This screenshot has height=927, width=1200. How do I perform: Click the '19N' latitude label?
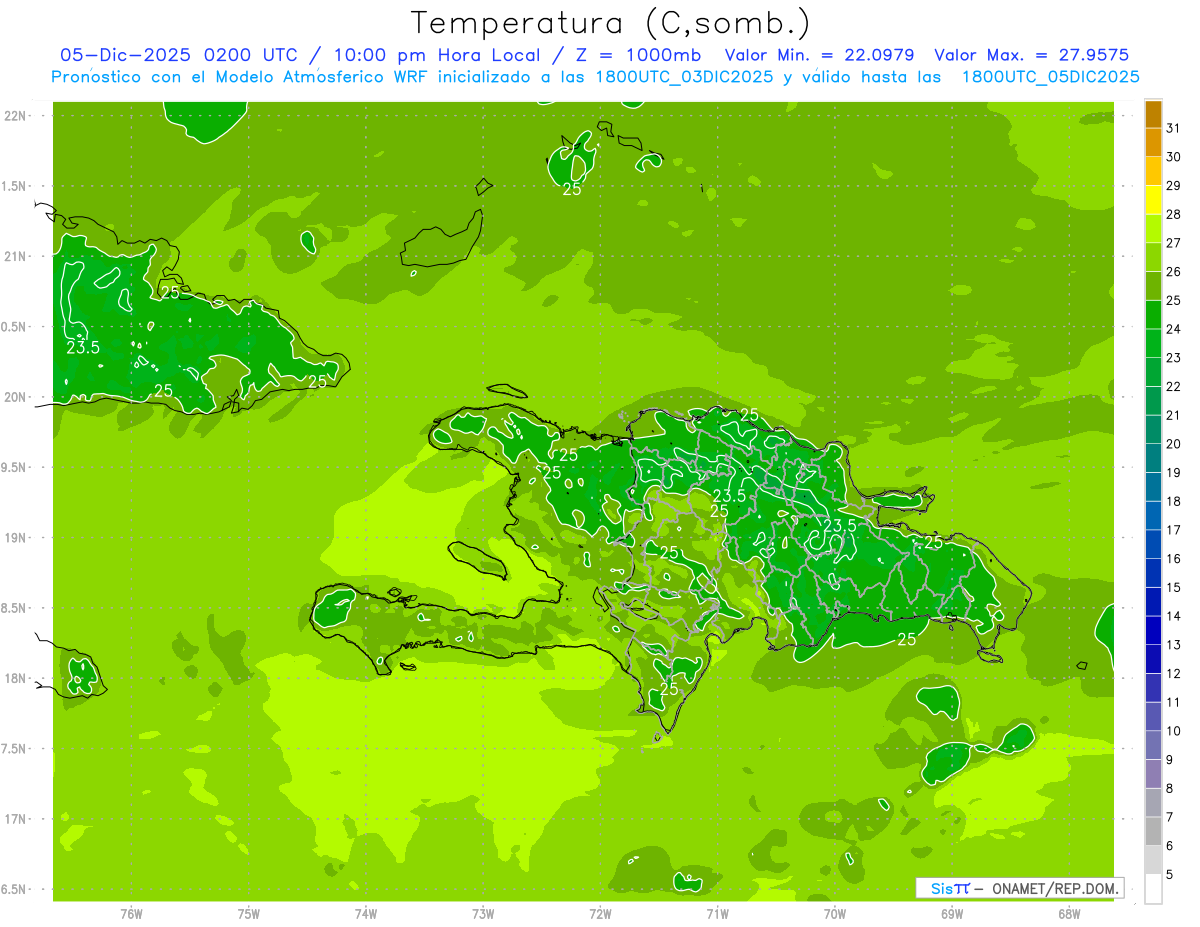coord(16,538)
